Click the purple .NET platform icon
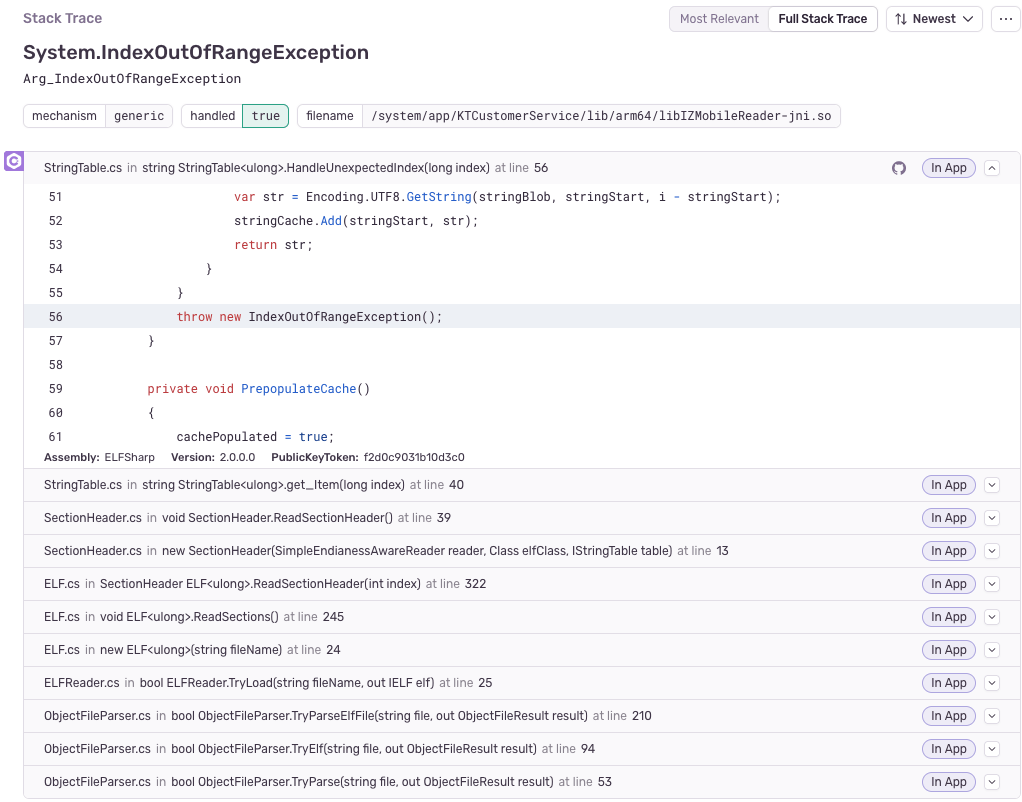Viewport: 1022px width, 802px height. click(x=14, y=161)
